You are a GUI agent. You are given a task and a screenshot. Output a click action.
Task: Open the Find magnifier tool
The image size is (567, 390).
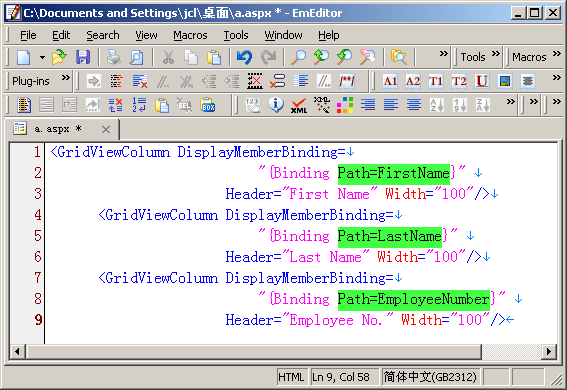coord(299,57)
